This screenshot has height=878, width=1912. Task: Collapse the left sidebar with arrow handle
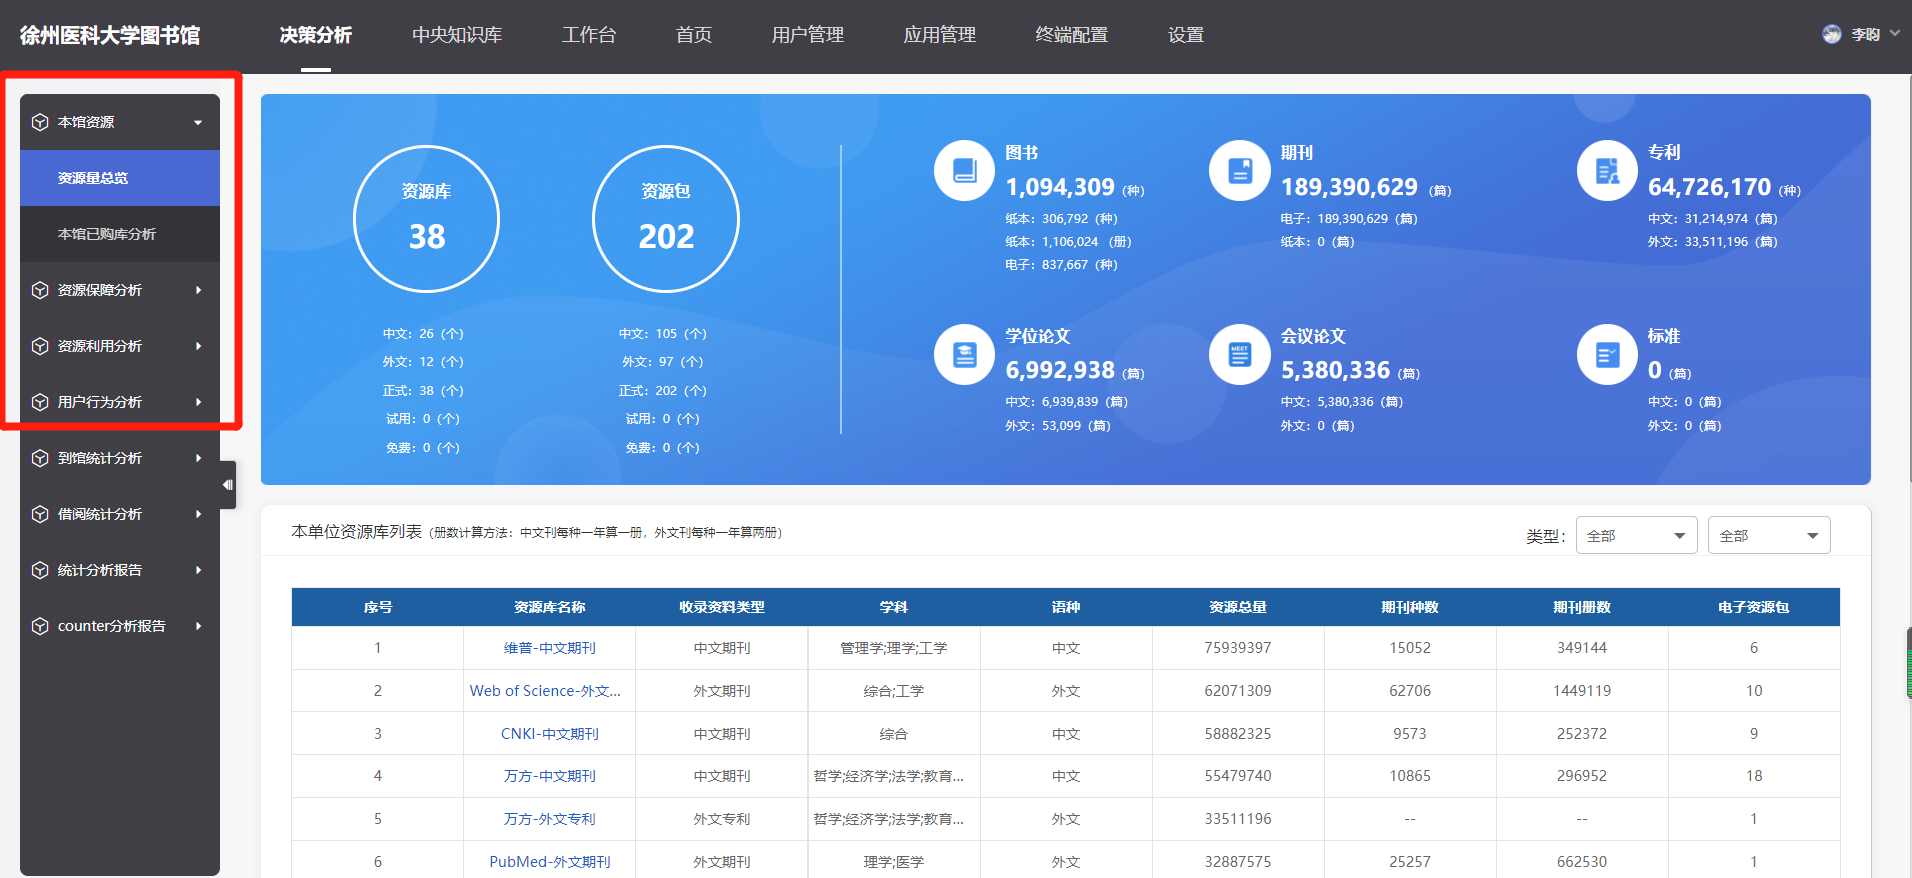coord(228,485)
